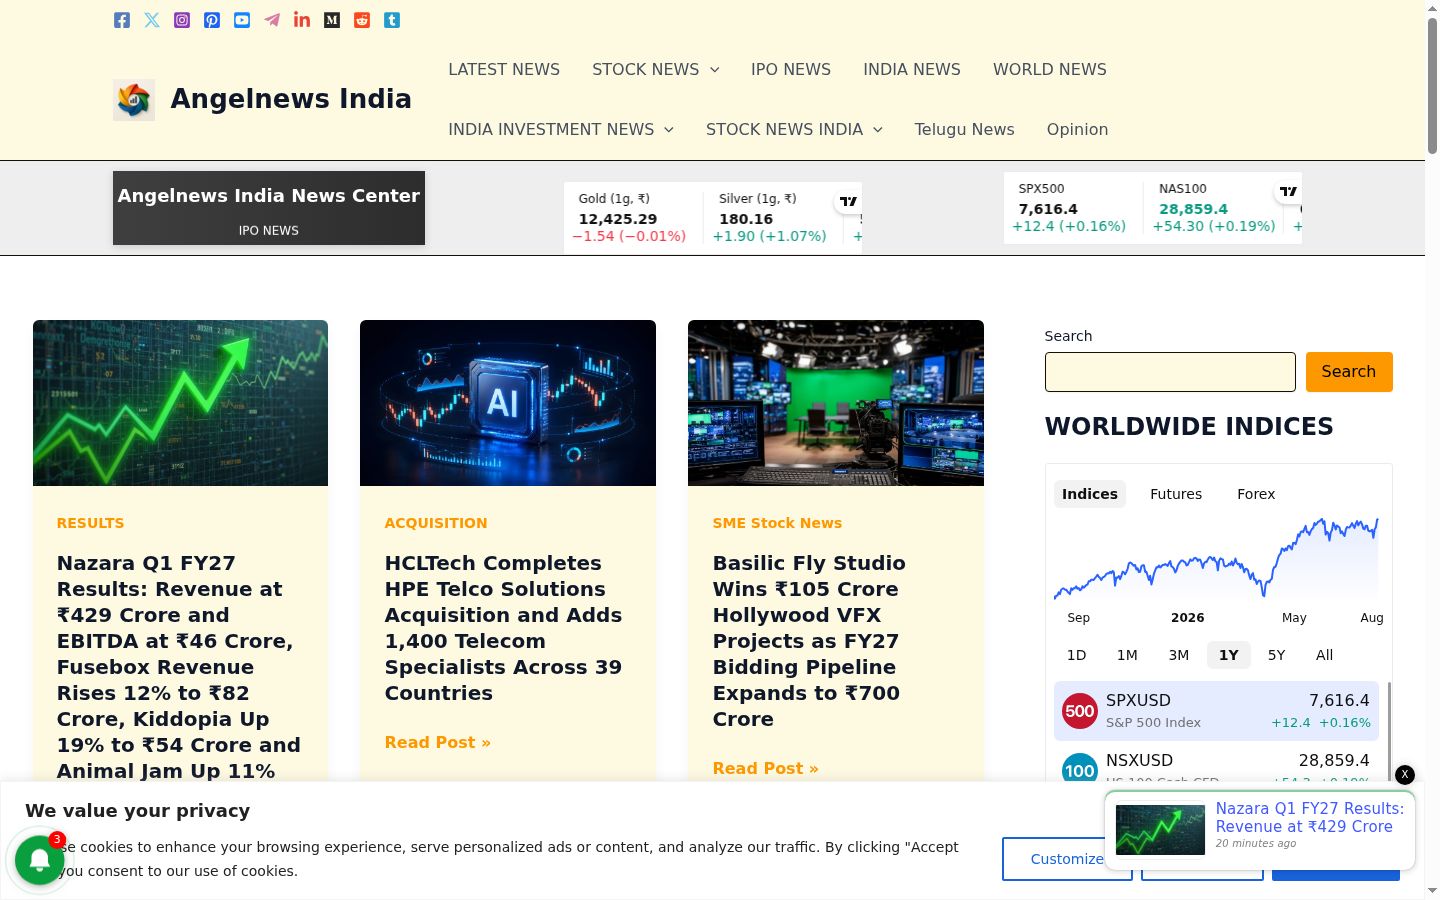Open the X (Twitter) social link
The image size is (1440, 900).
click(152, 20)
